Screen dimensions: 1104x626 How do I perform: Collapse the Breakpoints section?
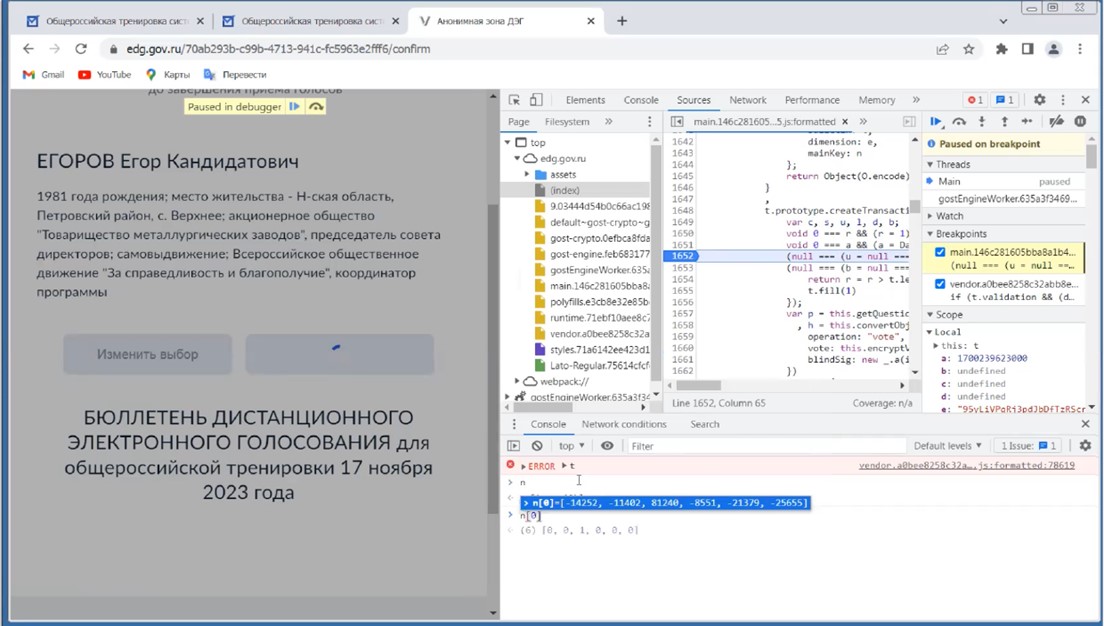click(x=929, y=234)
